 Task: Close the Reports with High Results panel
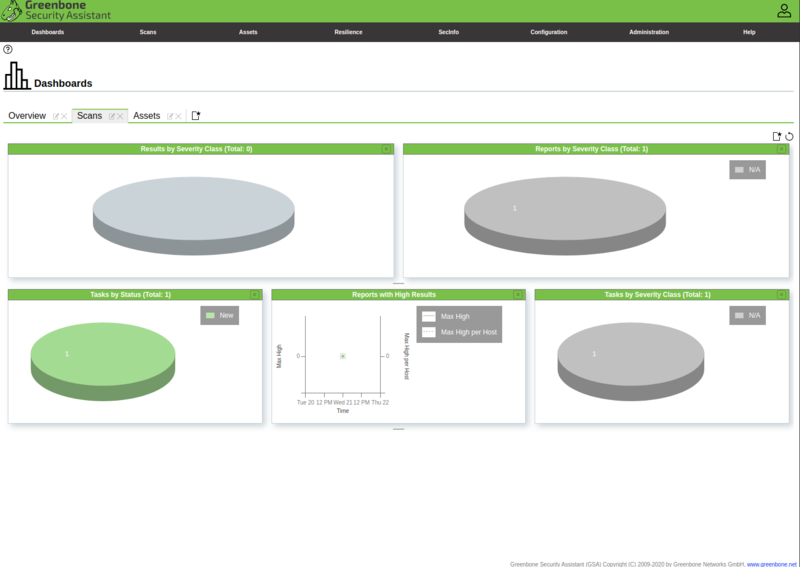518,295
